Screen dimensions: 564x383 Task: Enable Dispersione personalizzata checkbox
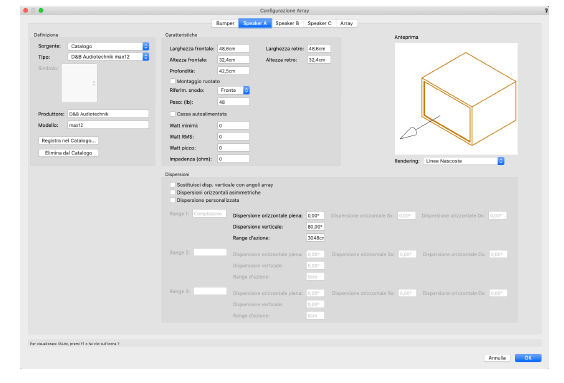tap(173, 200)
